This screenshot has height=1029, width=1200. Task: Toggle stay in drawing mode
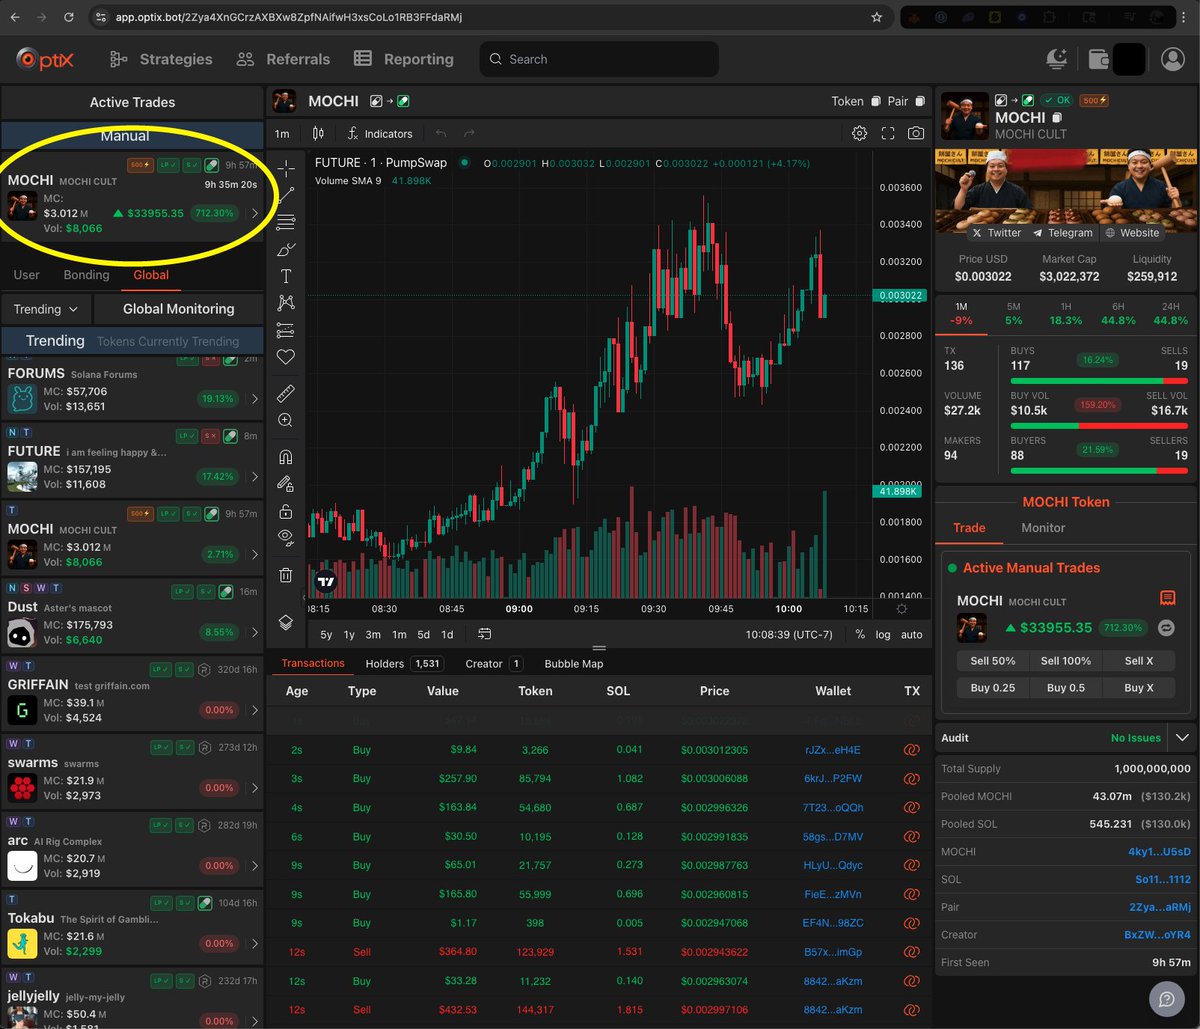(286, 484)
